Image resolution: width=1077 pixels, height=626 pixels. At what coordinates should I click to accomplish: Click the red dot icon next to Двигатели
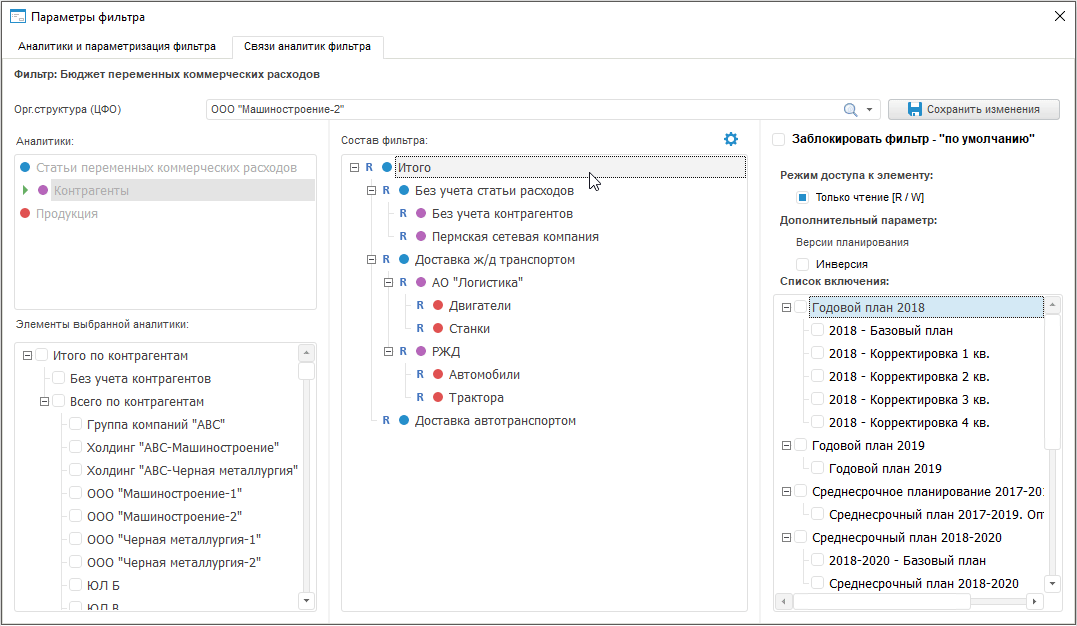point(438,306)
